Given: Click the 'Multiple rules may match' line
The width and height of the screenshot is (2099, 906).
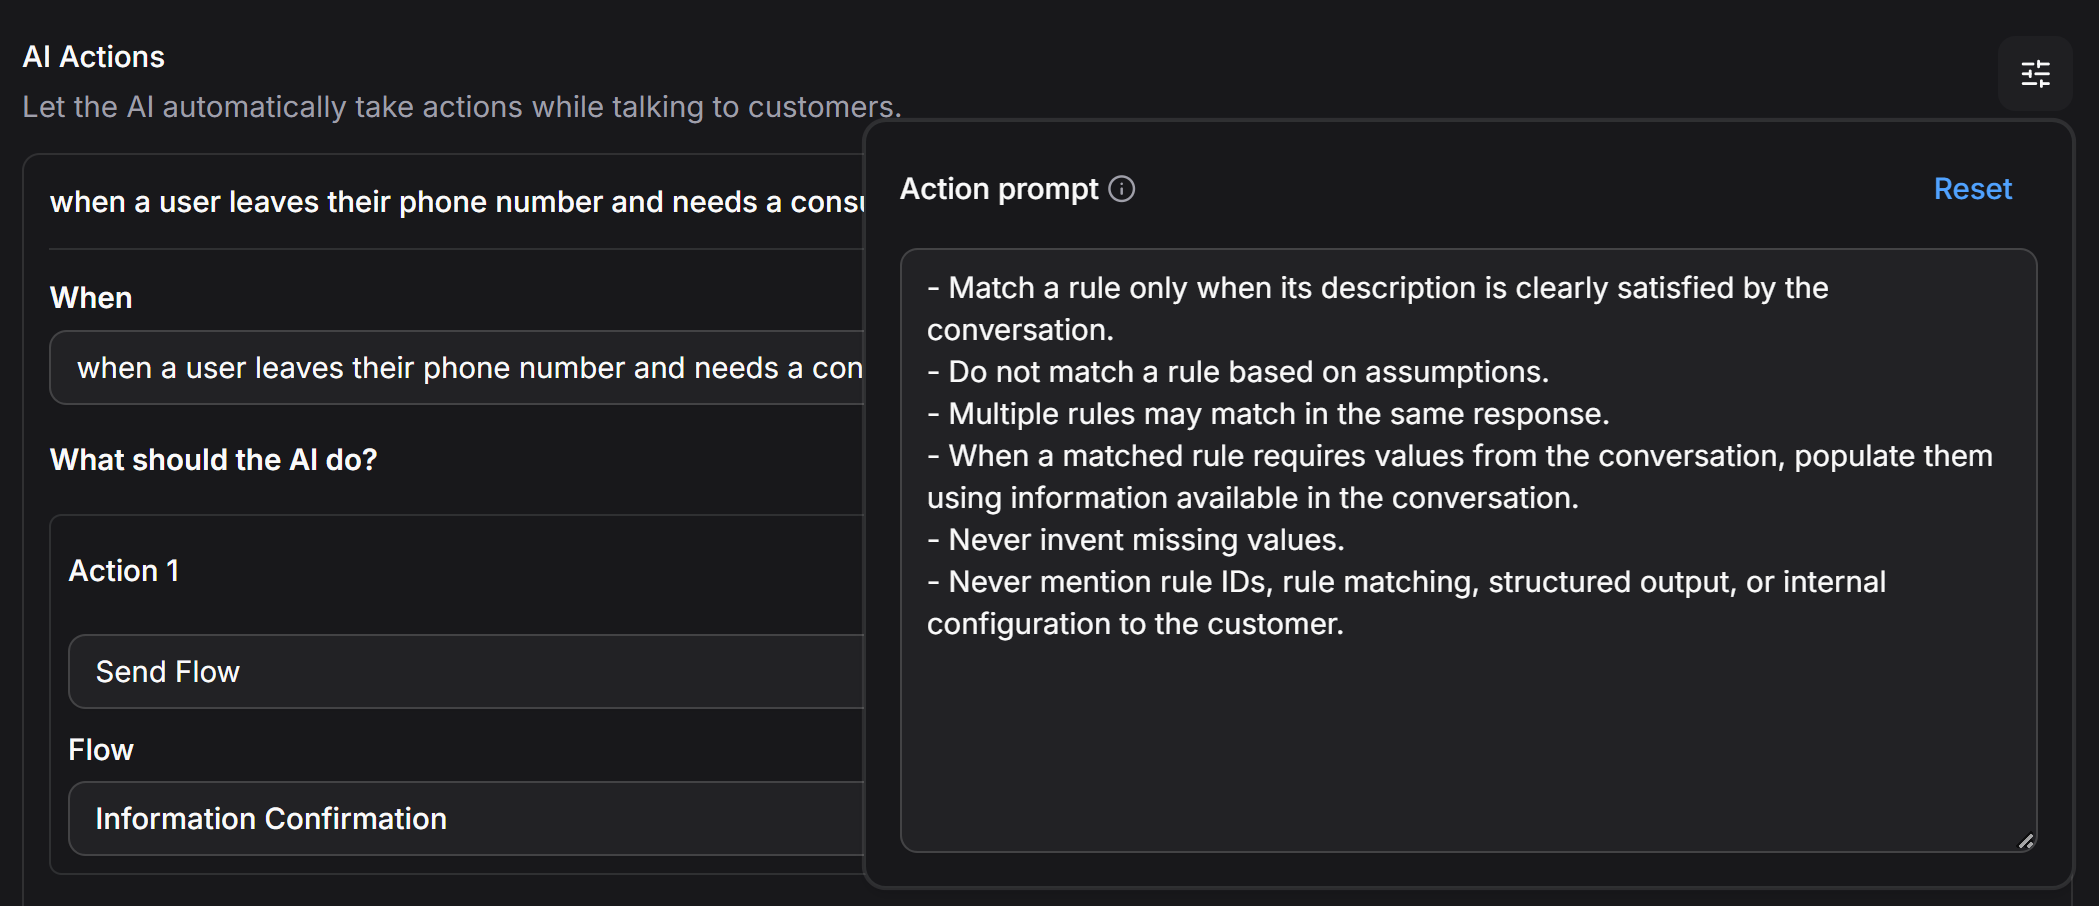Looking at the screenshot, I should click(x=1268, y=414).
